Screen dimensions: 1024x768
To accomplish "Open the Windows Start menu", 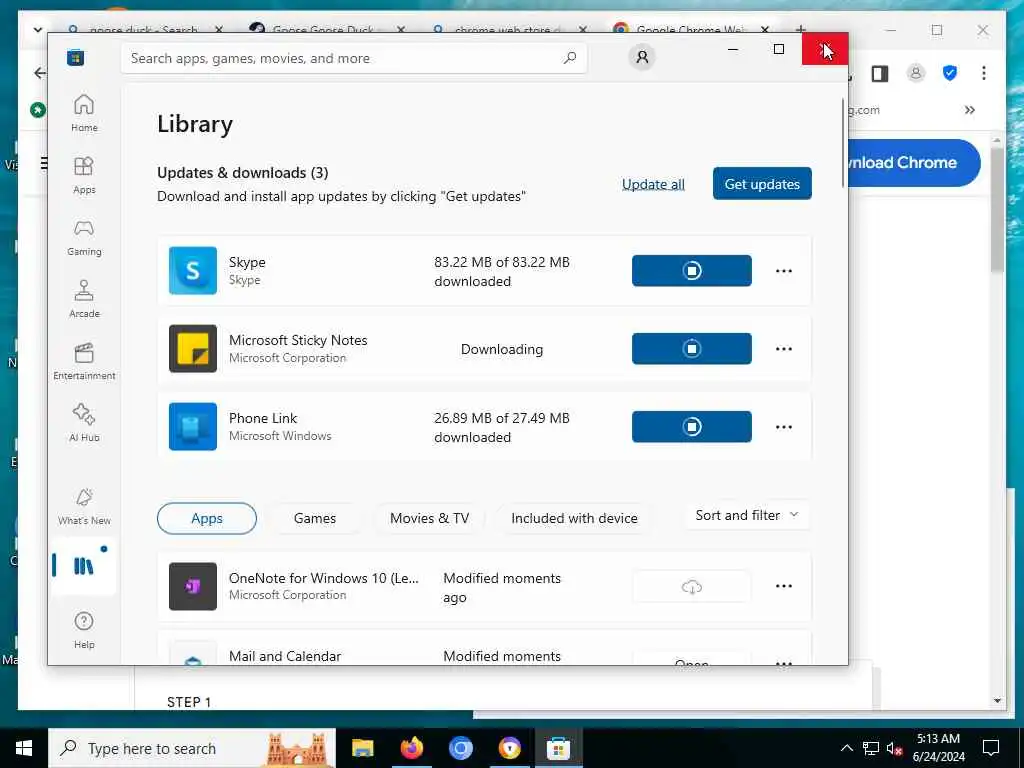I will [x=24, y=748].
